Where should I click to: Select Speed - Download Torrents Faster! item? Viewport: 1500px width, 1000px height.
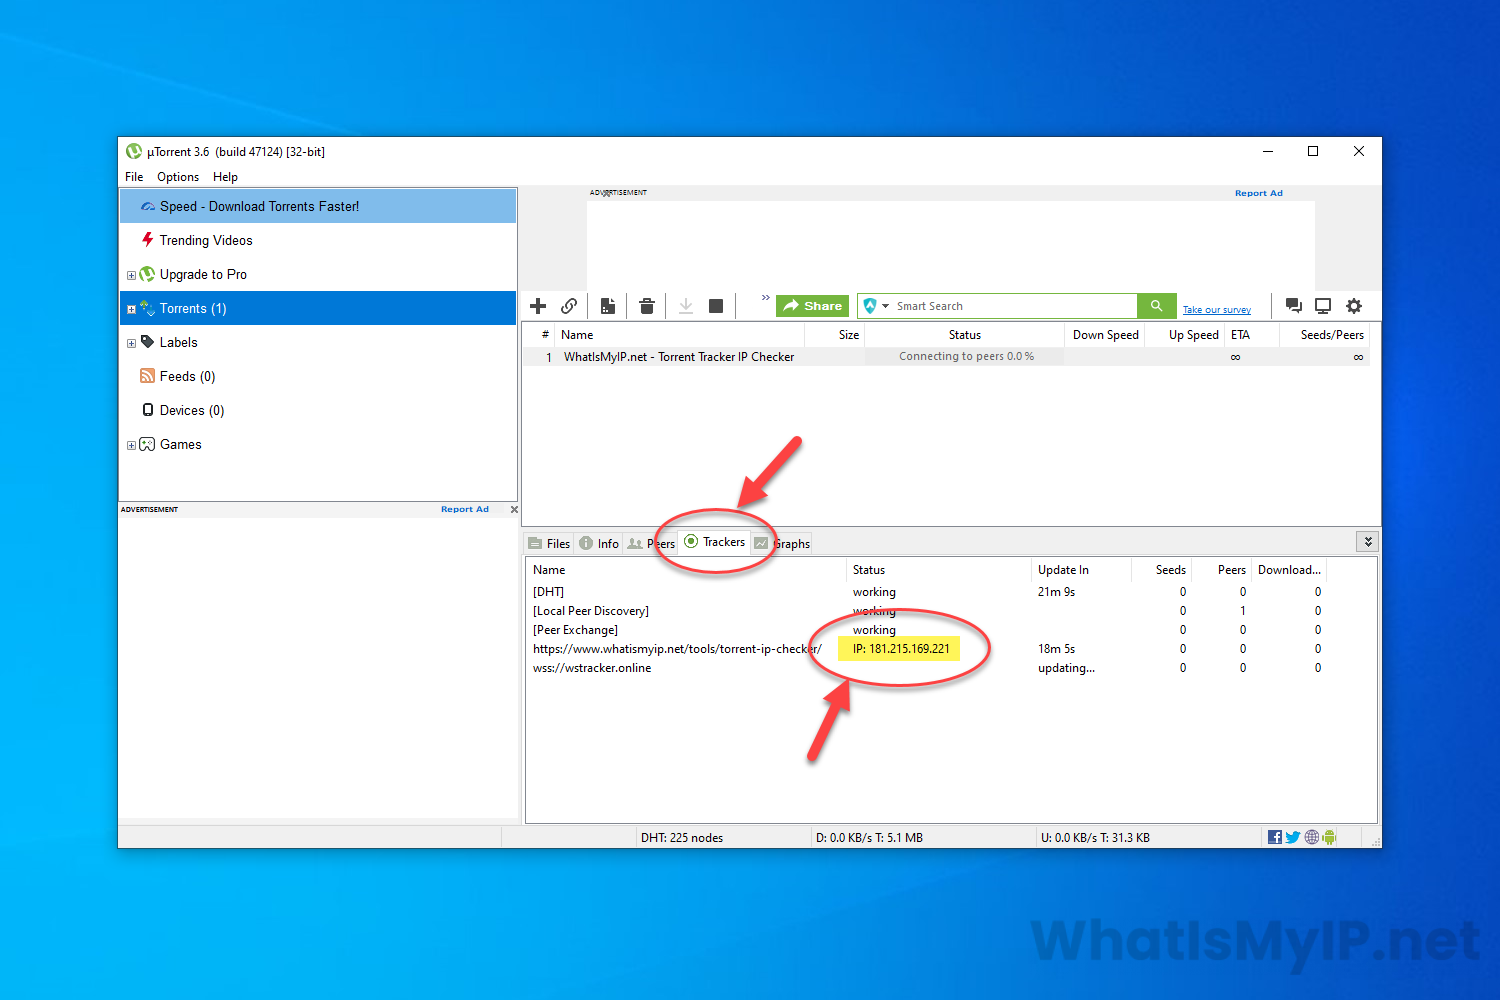point(318,206)
